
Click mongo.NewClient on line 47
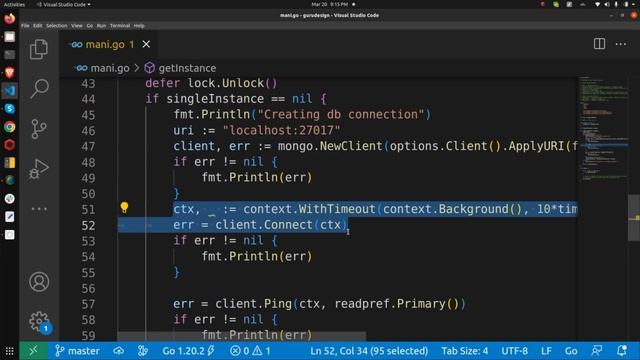pos(330,146)
